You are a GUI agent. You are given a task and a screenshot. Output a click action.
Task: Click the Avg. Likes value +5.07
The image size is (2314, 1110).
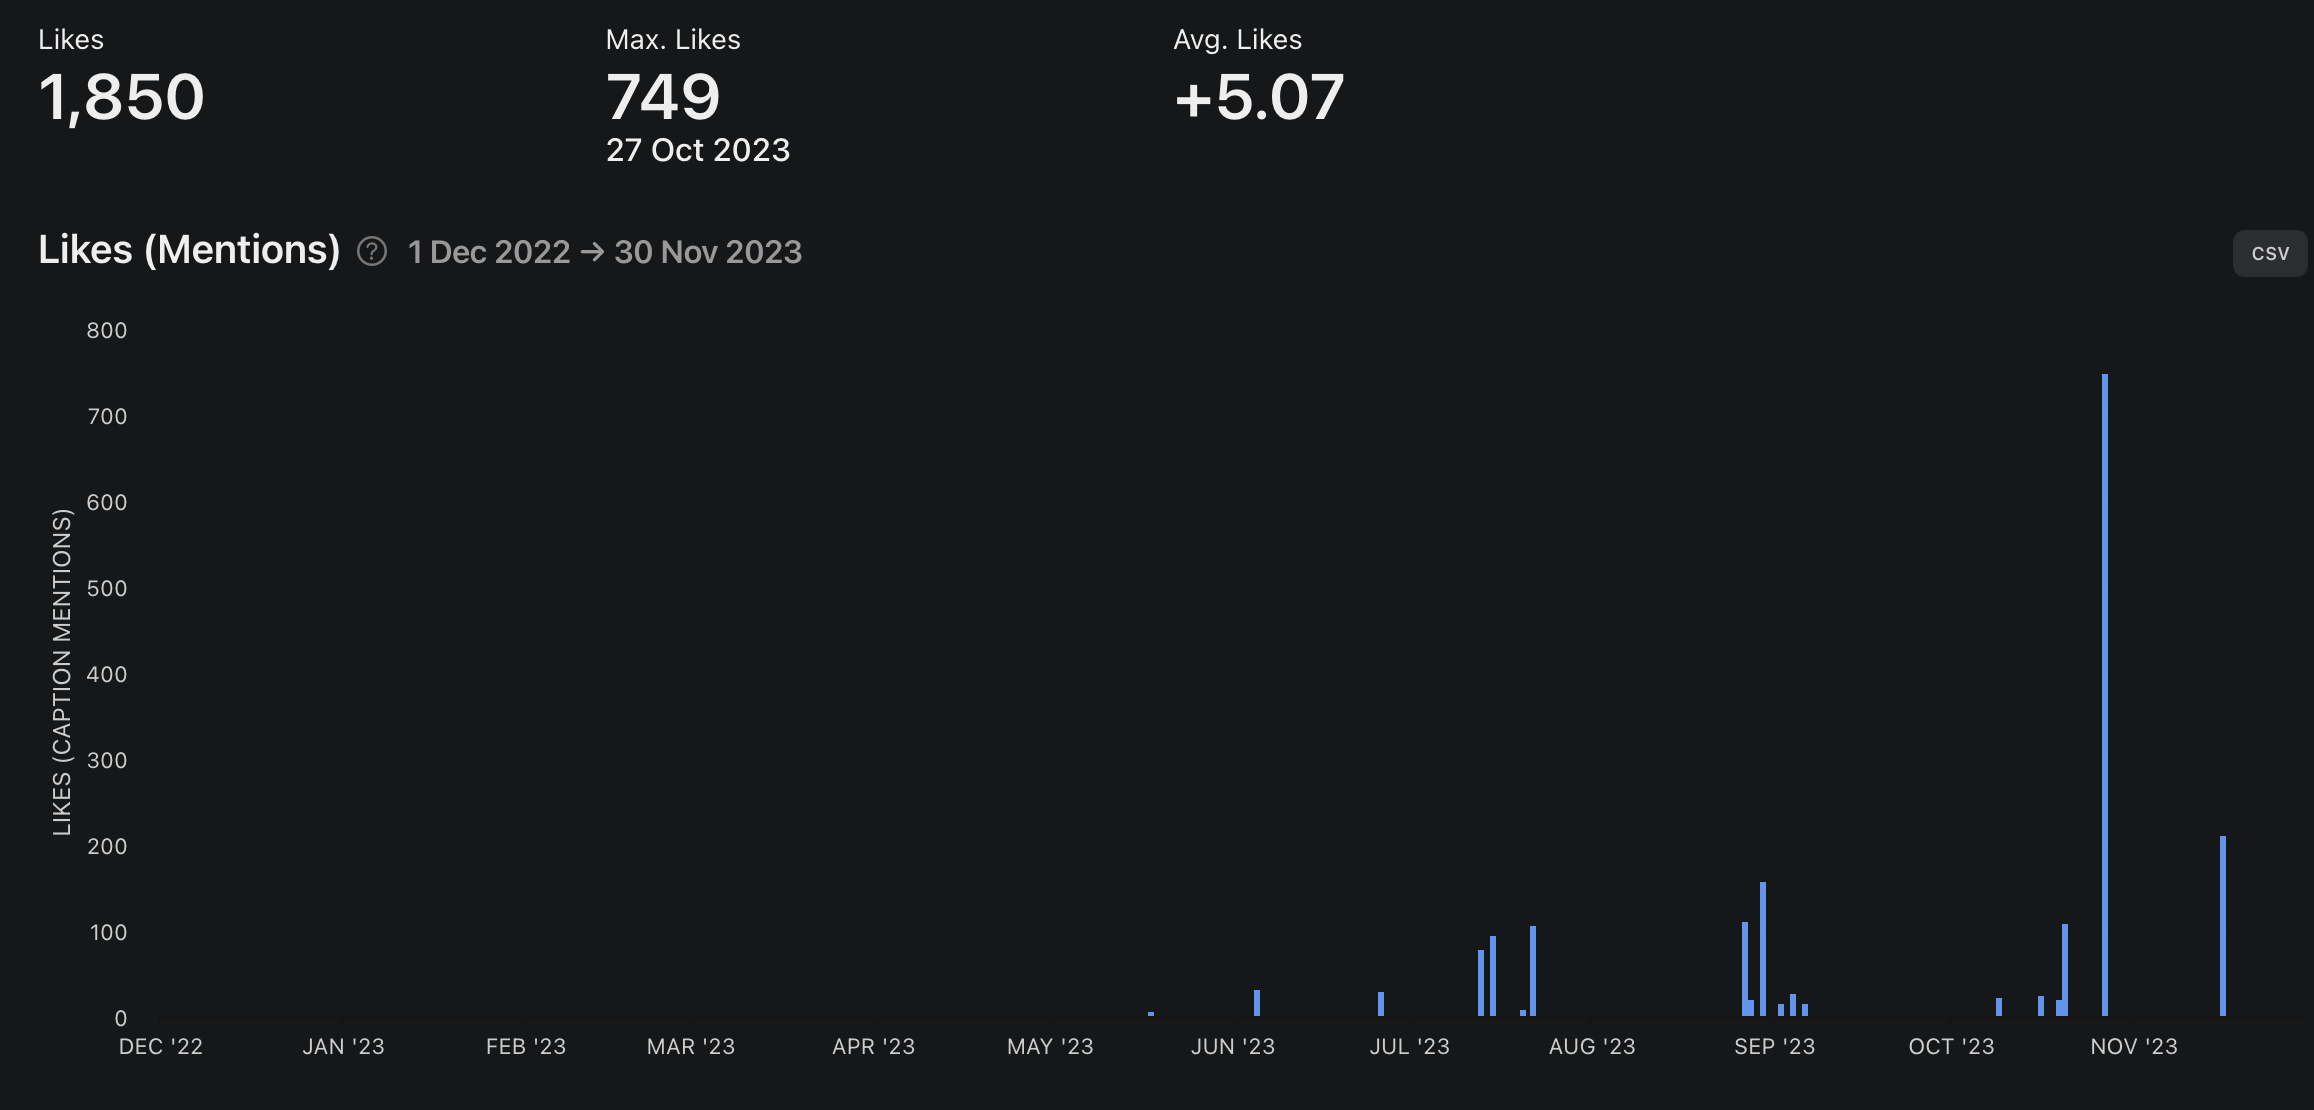click(x=1258, y=97)
